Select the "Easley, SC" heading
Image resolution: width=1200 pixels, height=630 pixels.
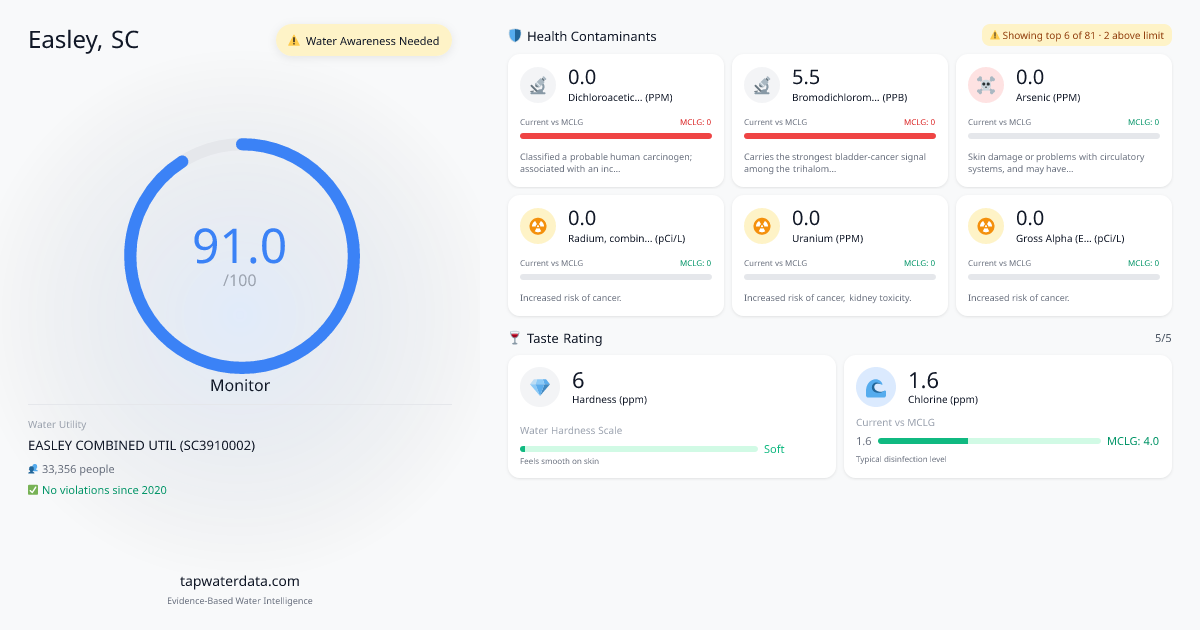coord(84,40)
